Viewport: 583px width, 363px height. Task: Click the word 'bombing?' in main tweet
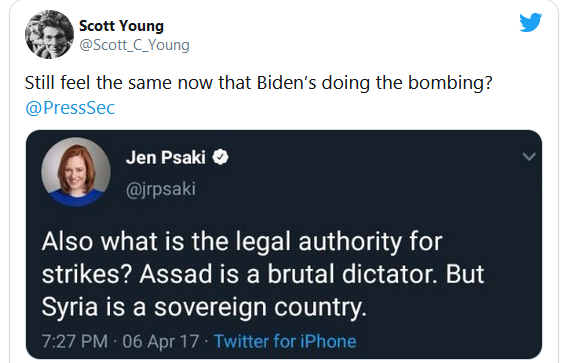(x=450, y=83)
